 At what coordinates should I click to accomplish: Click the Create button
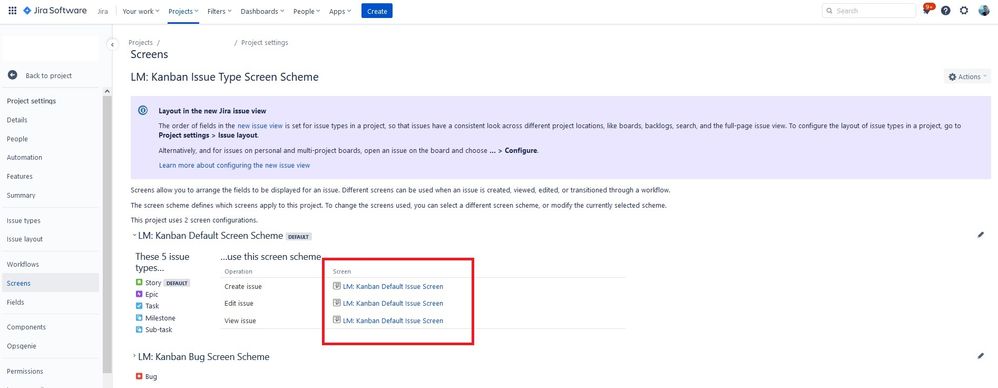tap(377, 11)
